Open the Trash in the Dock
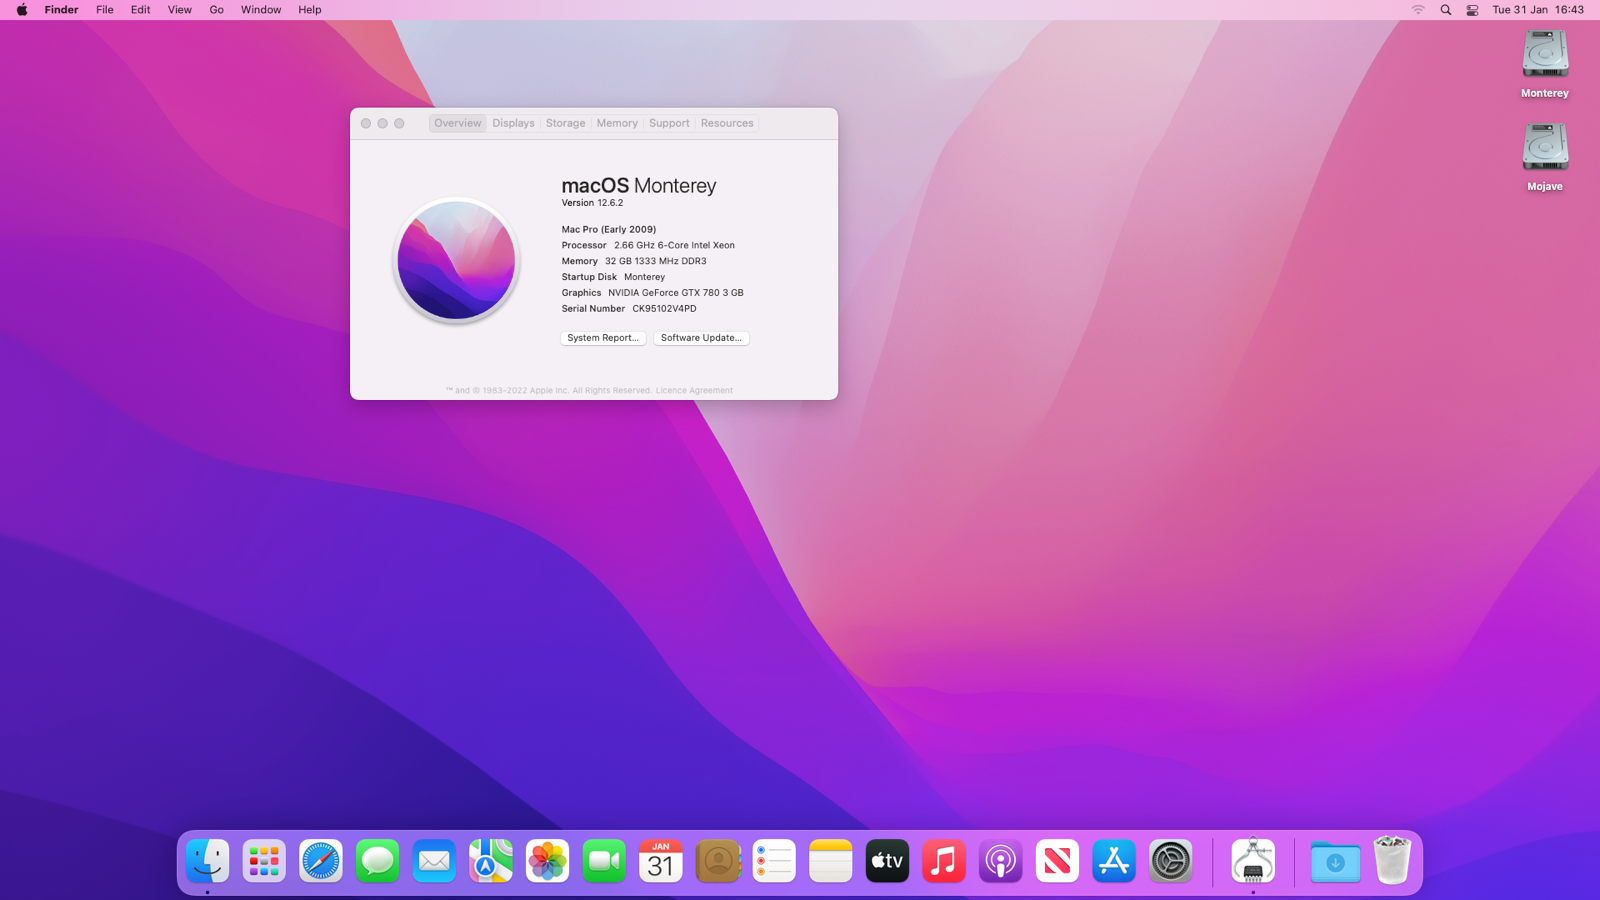 click(1392, 860)
